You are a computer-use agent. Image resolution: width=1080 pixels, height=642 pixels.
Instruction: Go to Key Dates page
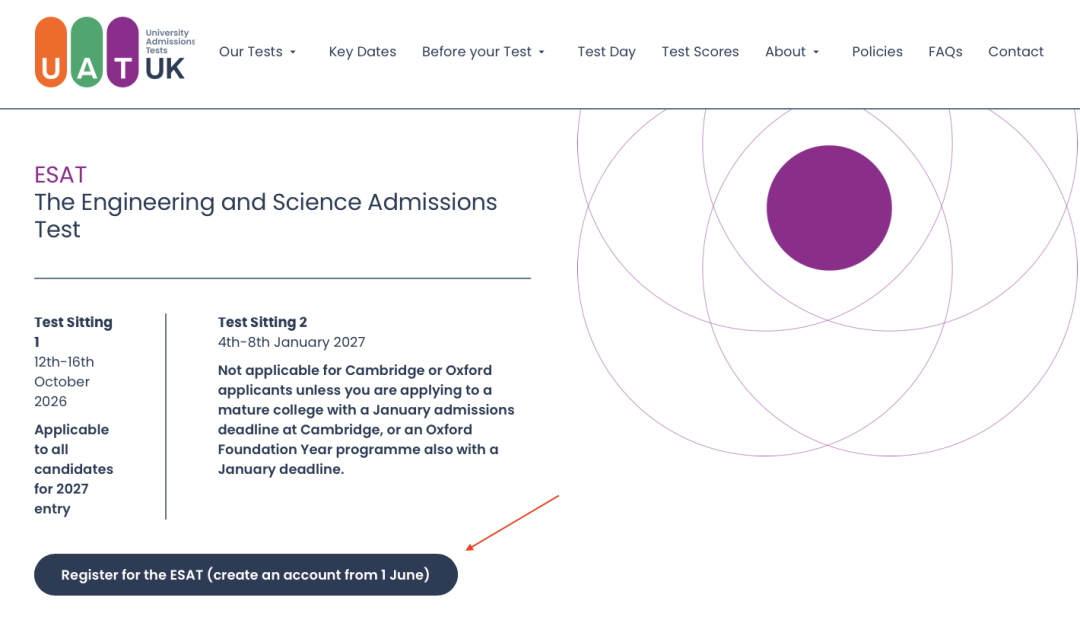pos(362,52)
